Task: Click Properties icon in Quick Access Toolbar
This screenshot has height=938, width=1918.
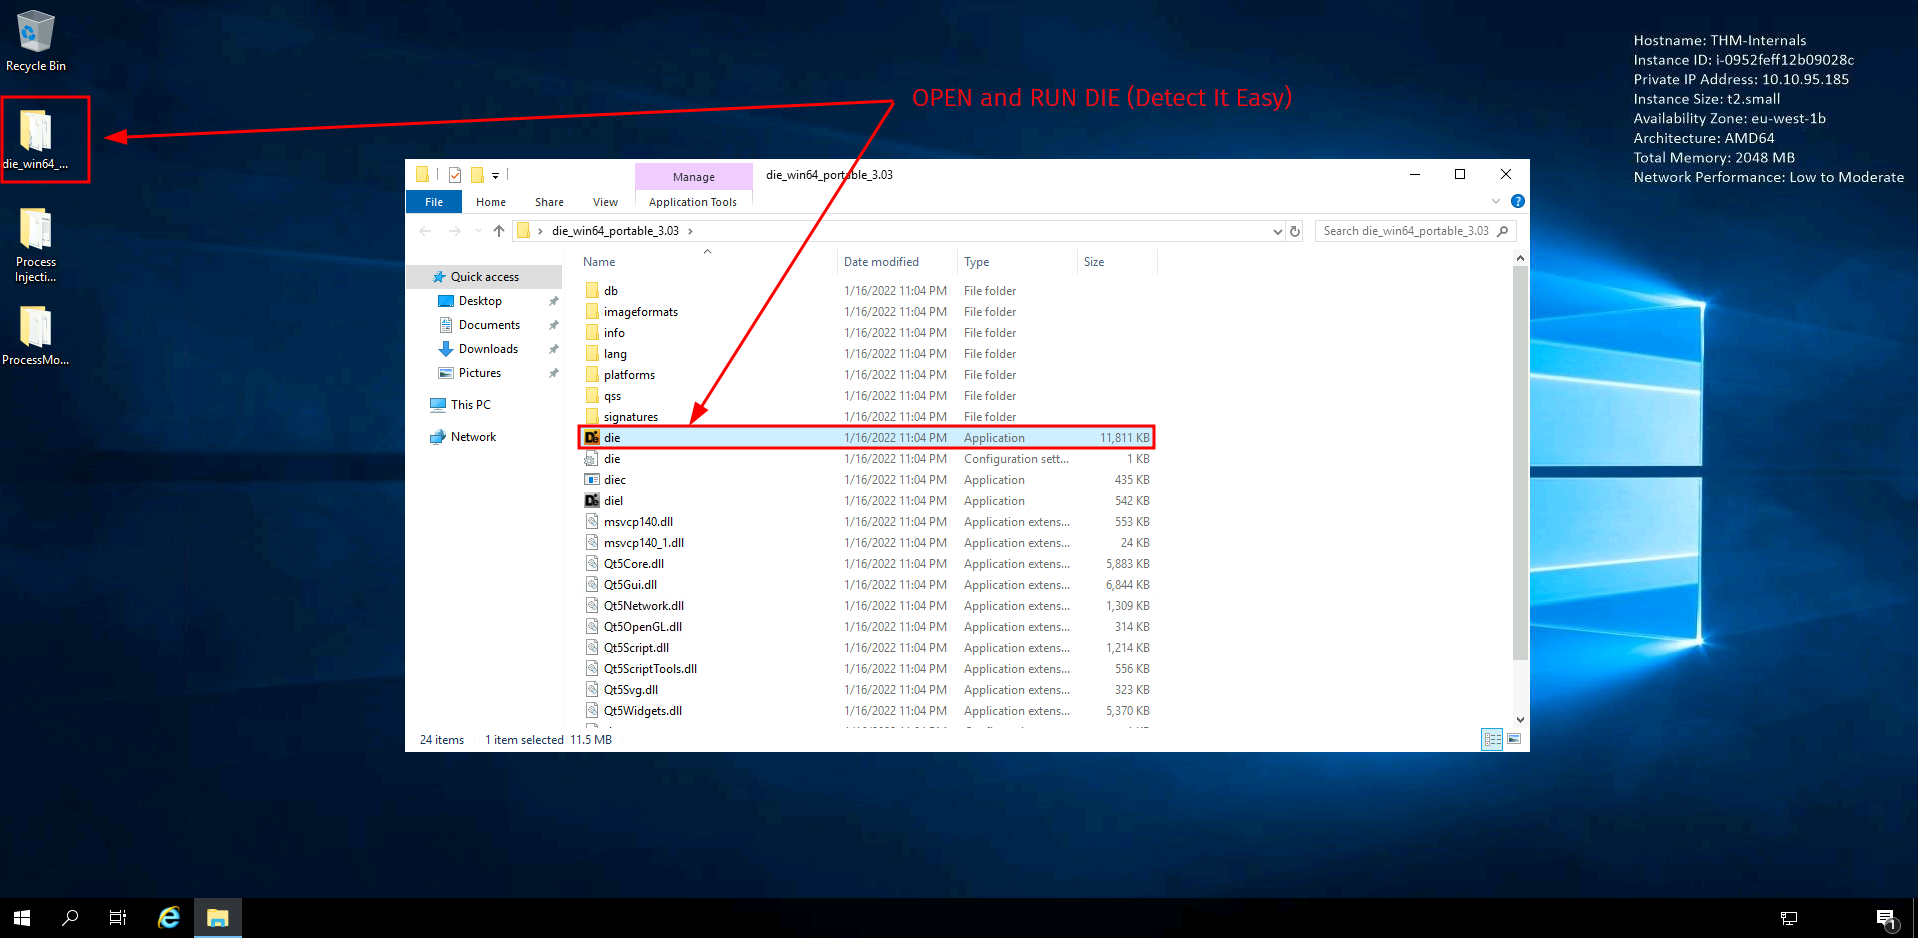Action: [x=455, y=175]
